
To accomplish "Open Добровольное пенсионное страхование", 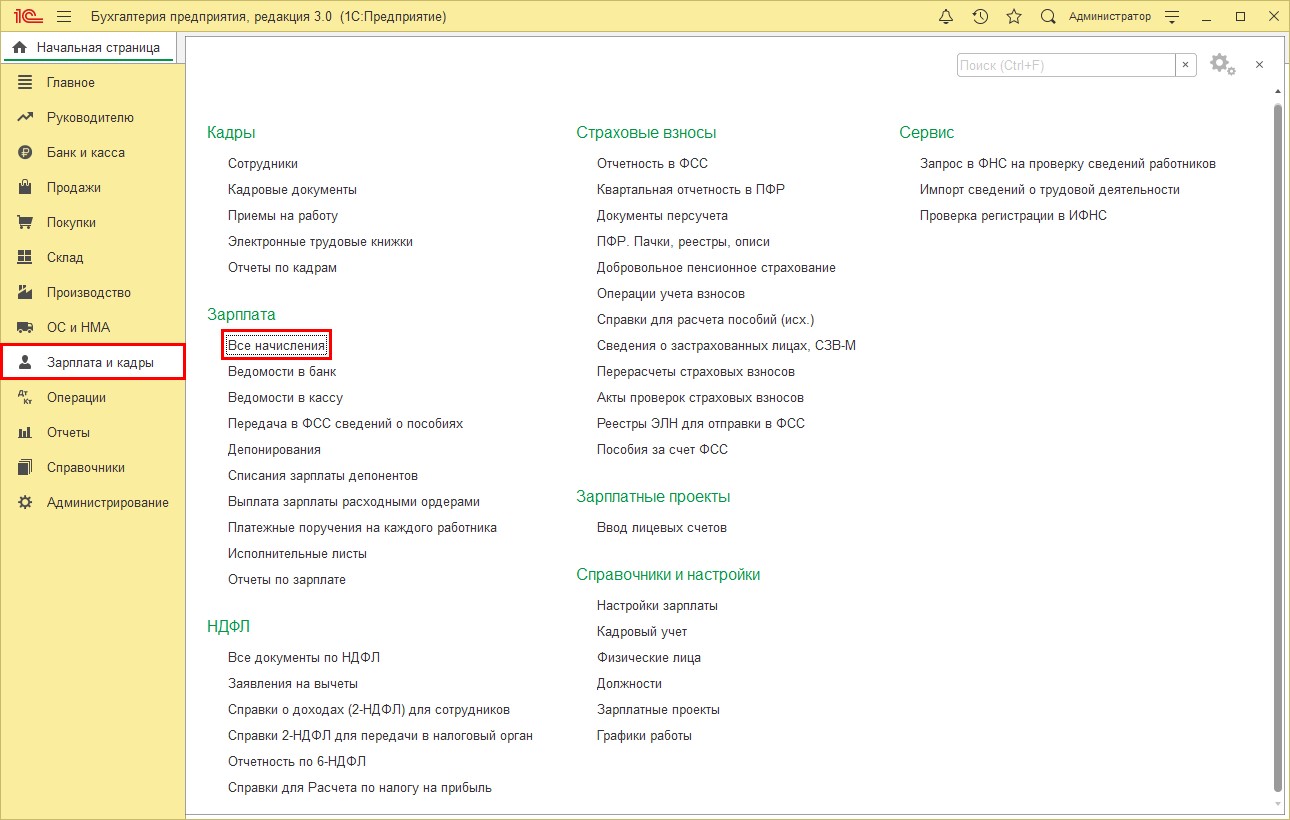I will pos(716,267).
